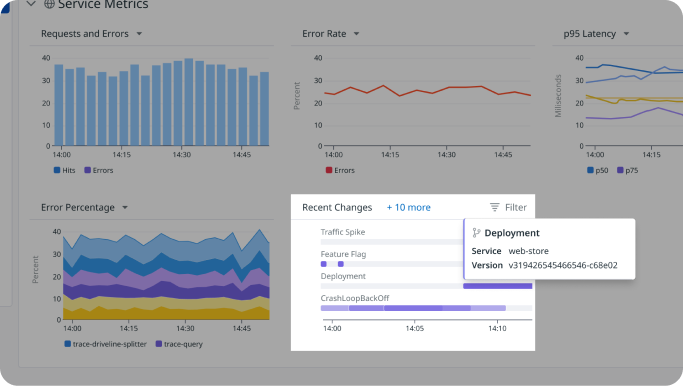Open the Error Rate dropdown arrow
Viewport: 683px width, 386px height.
tap(356, 34)
